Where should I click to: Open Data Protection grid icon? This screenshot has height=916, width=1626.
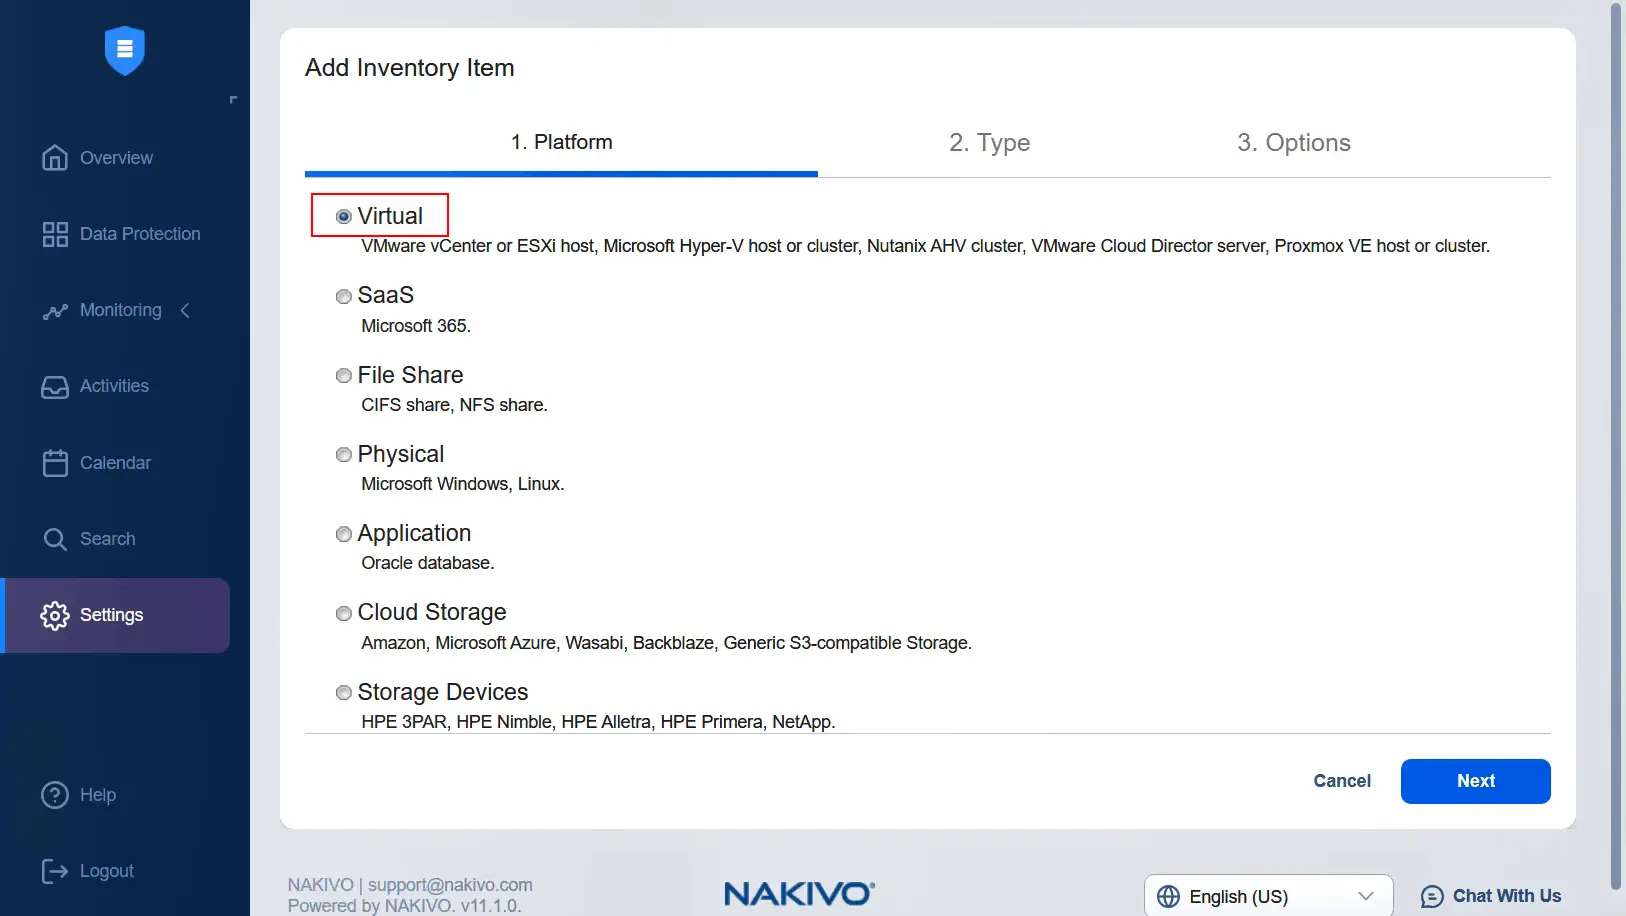click(55, 234)
